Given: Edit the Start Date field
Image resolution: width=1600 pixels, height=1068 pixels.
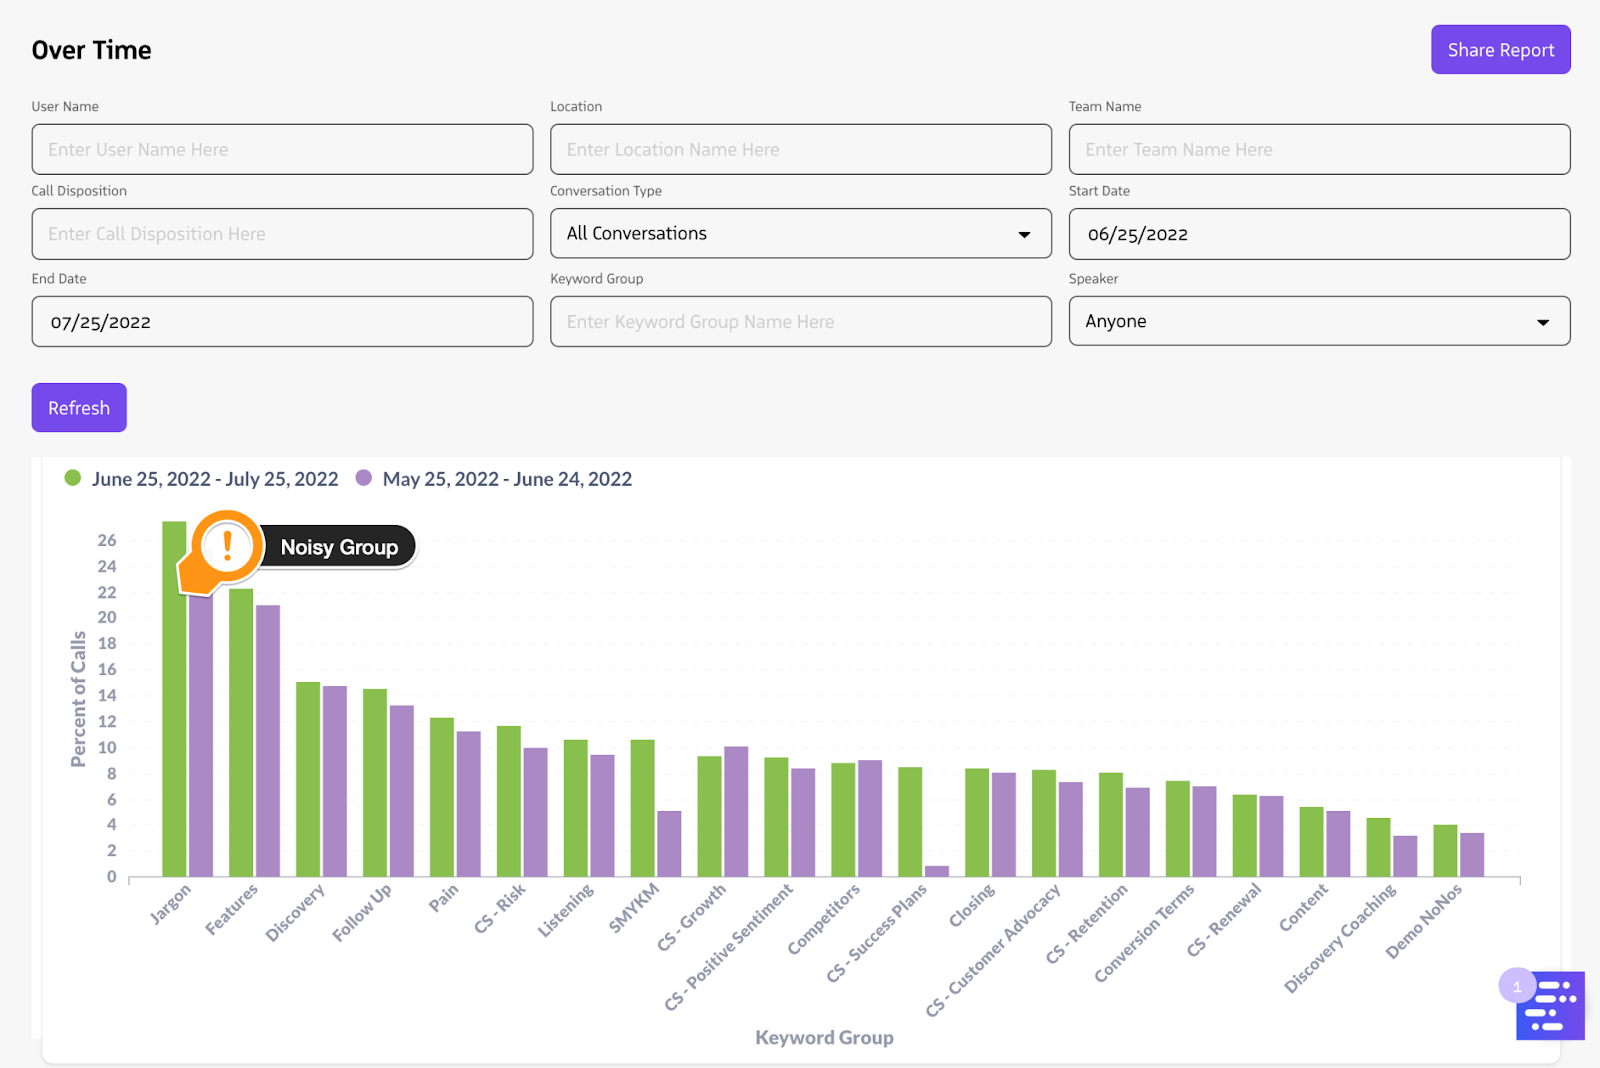Looking at the screenshot, I should 1318,234.
